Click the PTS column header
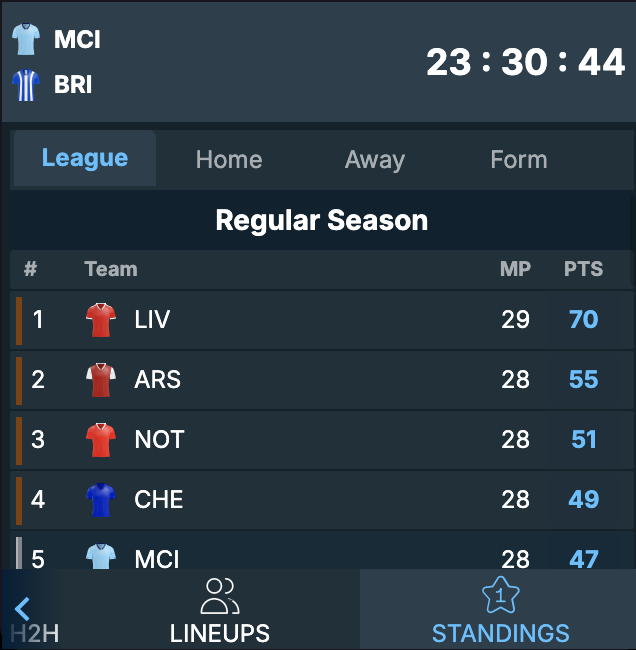The width and height of the screenshot is (636, 650). 583,269
